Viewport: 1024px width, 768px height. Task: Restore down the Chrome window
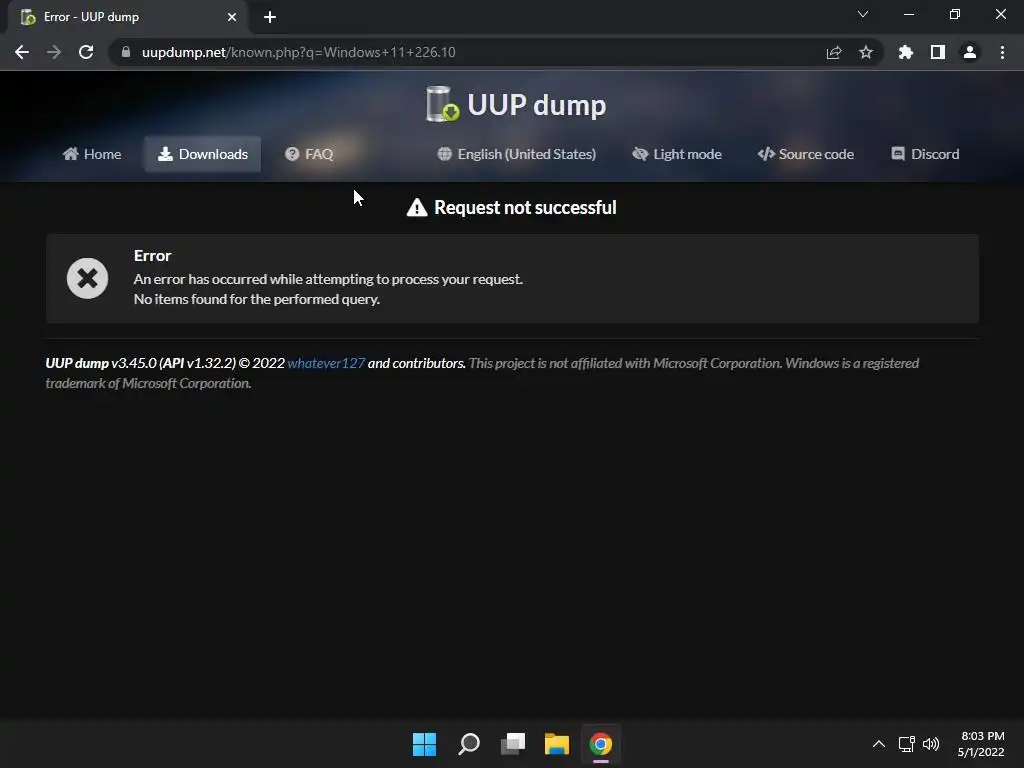955,14
